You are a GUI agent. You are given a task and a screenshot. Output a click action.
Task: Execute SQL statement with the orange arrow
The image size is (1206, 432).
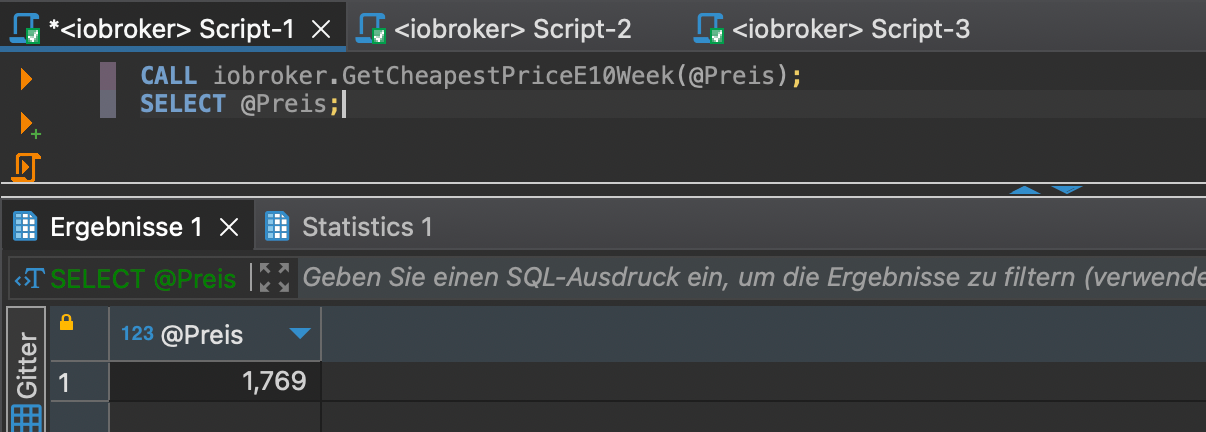coord(27,78)
